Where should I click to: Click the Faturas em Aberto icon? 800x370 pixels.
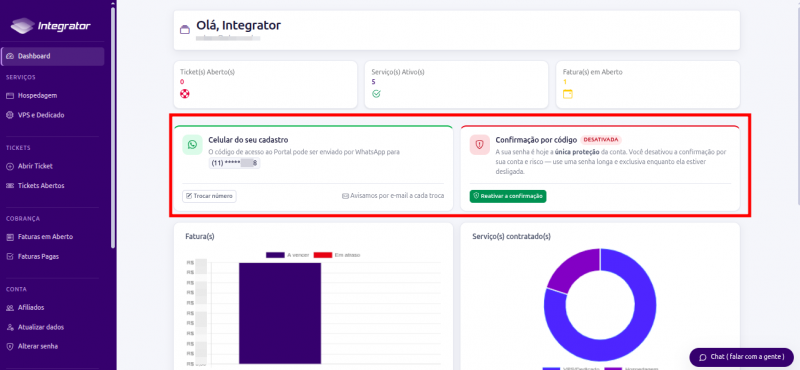coord(10,237)
